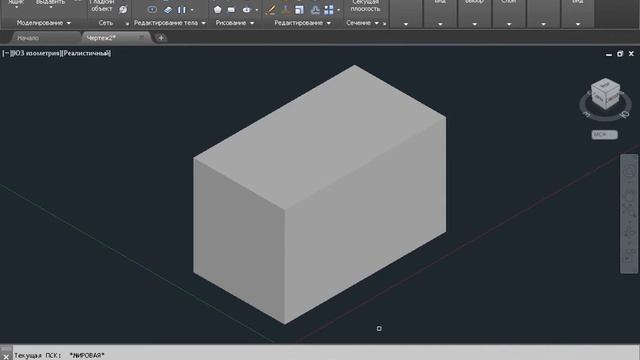Click the ShowMotion icon on navigation bar
This screenshot has height=360, width=640.
tap(629, 256)
